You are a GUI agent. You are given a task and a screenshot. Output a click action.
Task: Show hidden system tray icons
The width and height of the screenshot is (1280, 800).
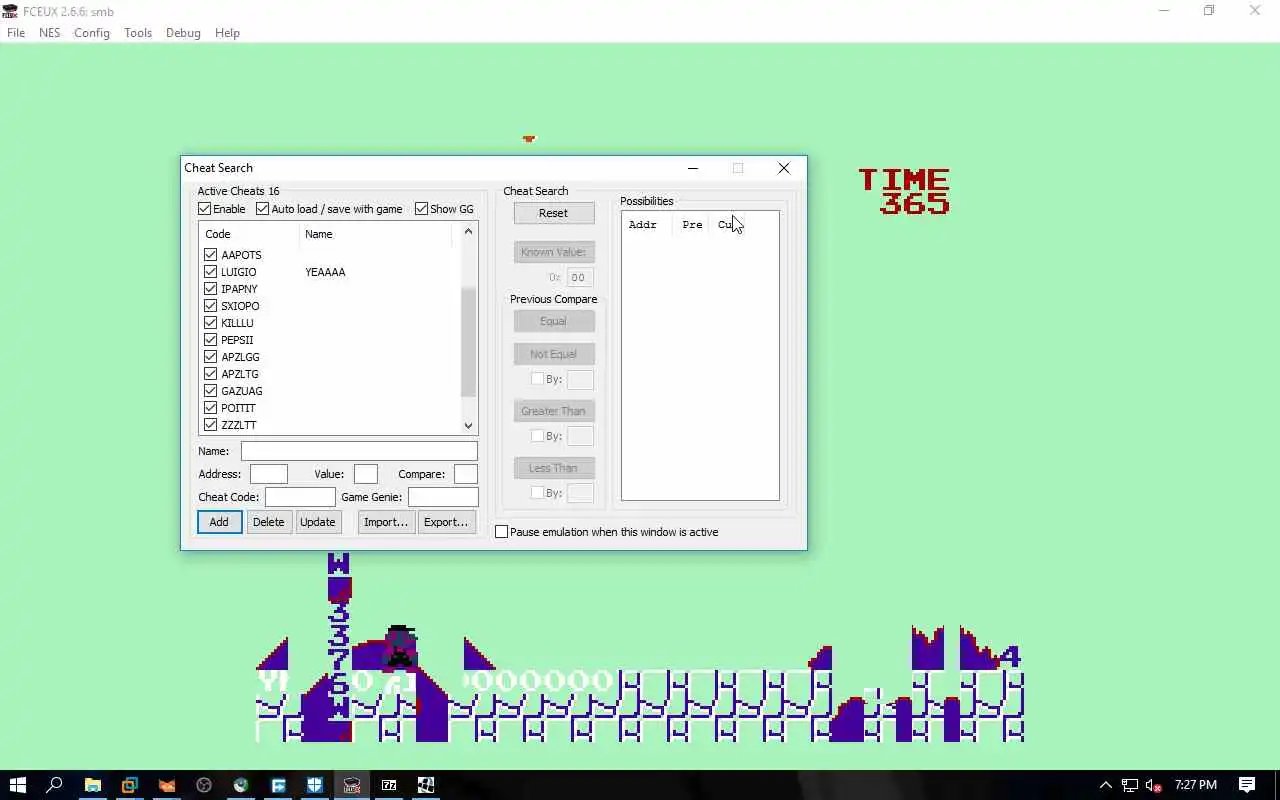[x=1106, y=785]
